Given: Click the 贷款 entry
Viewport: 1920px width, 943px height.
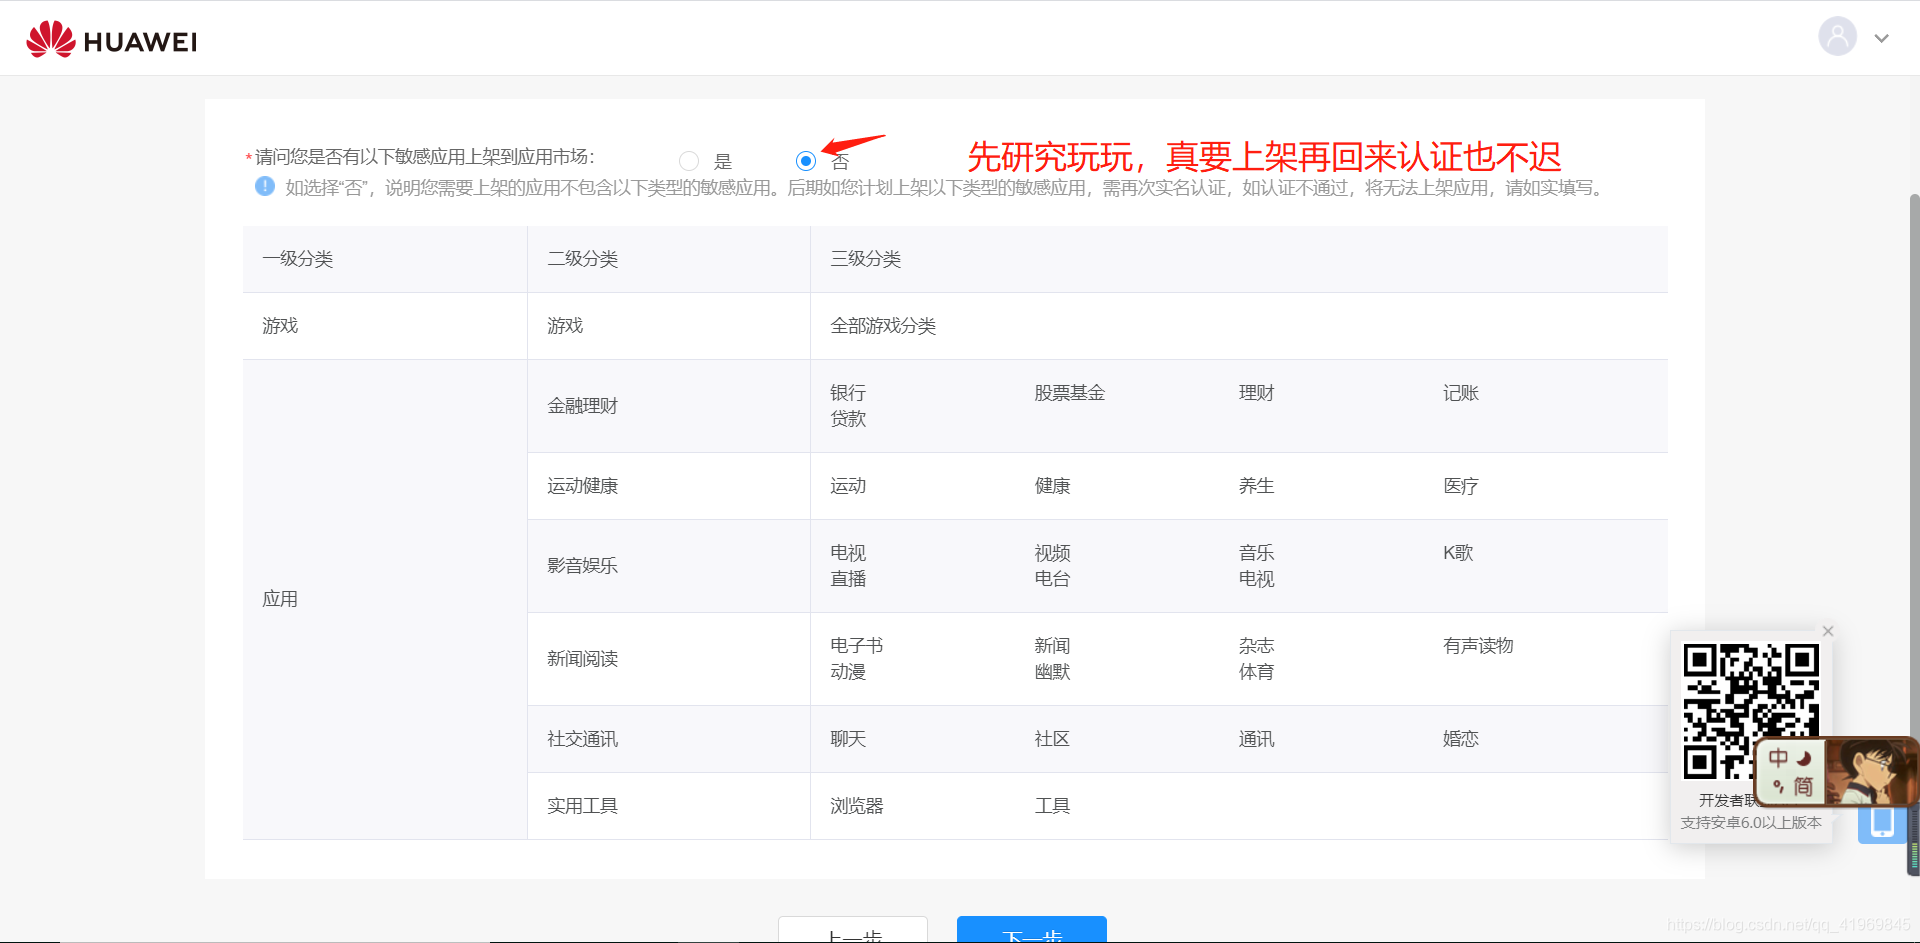Looking at the screenshot, I should [x=848, y=419].
